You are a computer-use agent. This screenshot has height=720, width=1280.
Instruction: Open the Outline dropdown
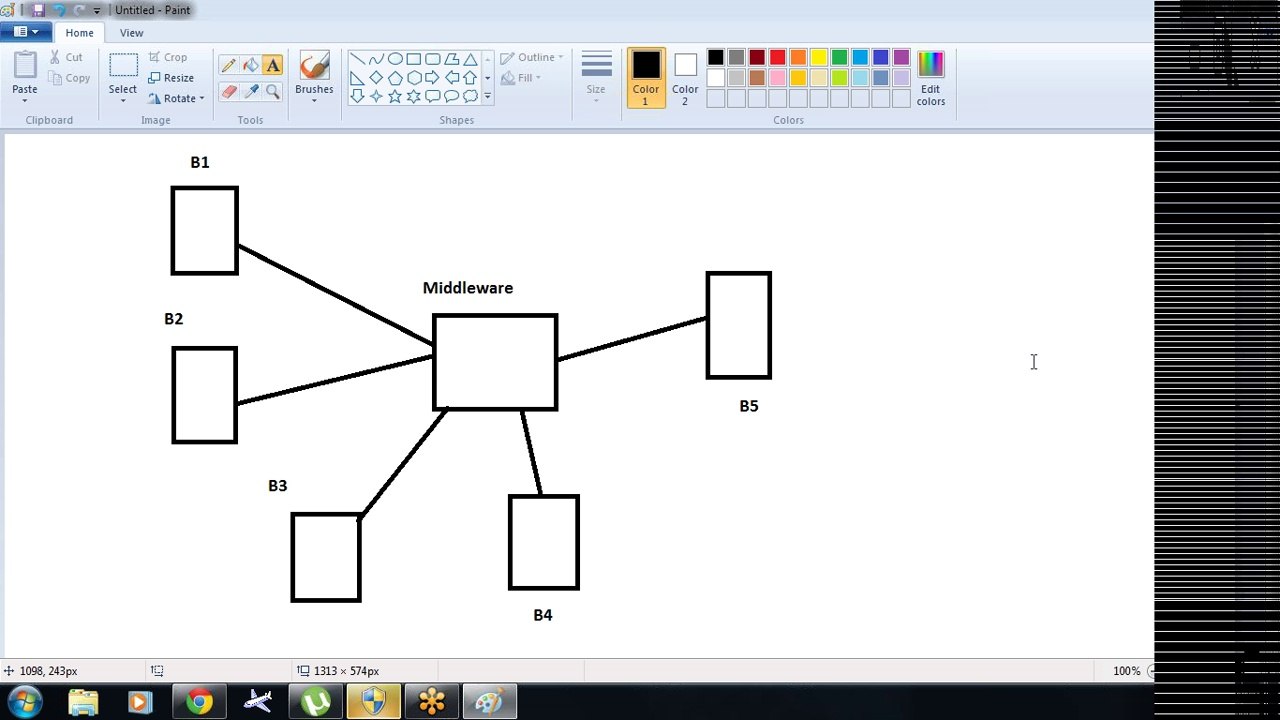click(x=532, y=57)
